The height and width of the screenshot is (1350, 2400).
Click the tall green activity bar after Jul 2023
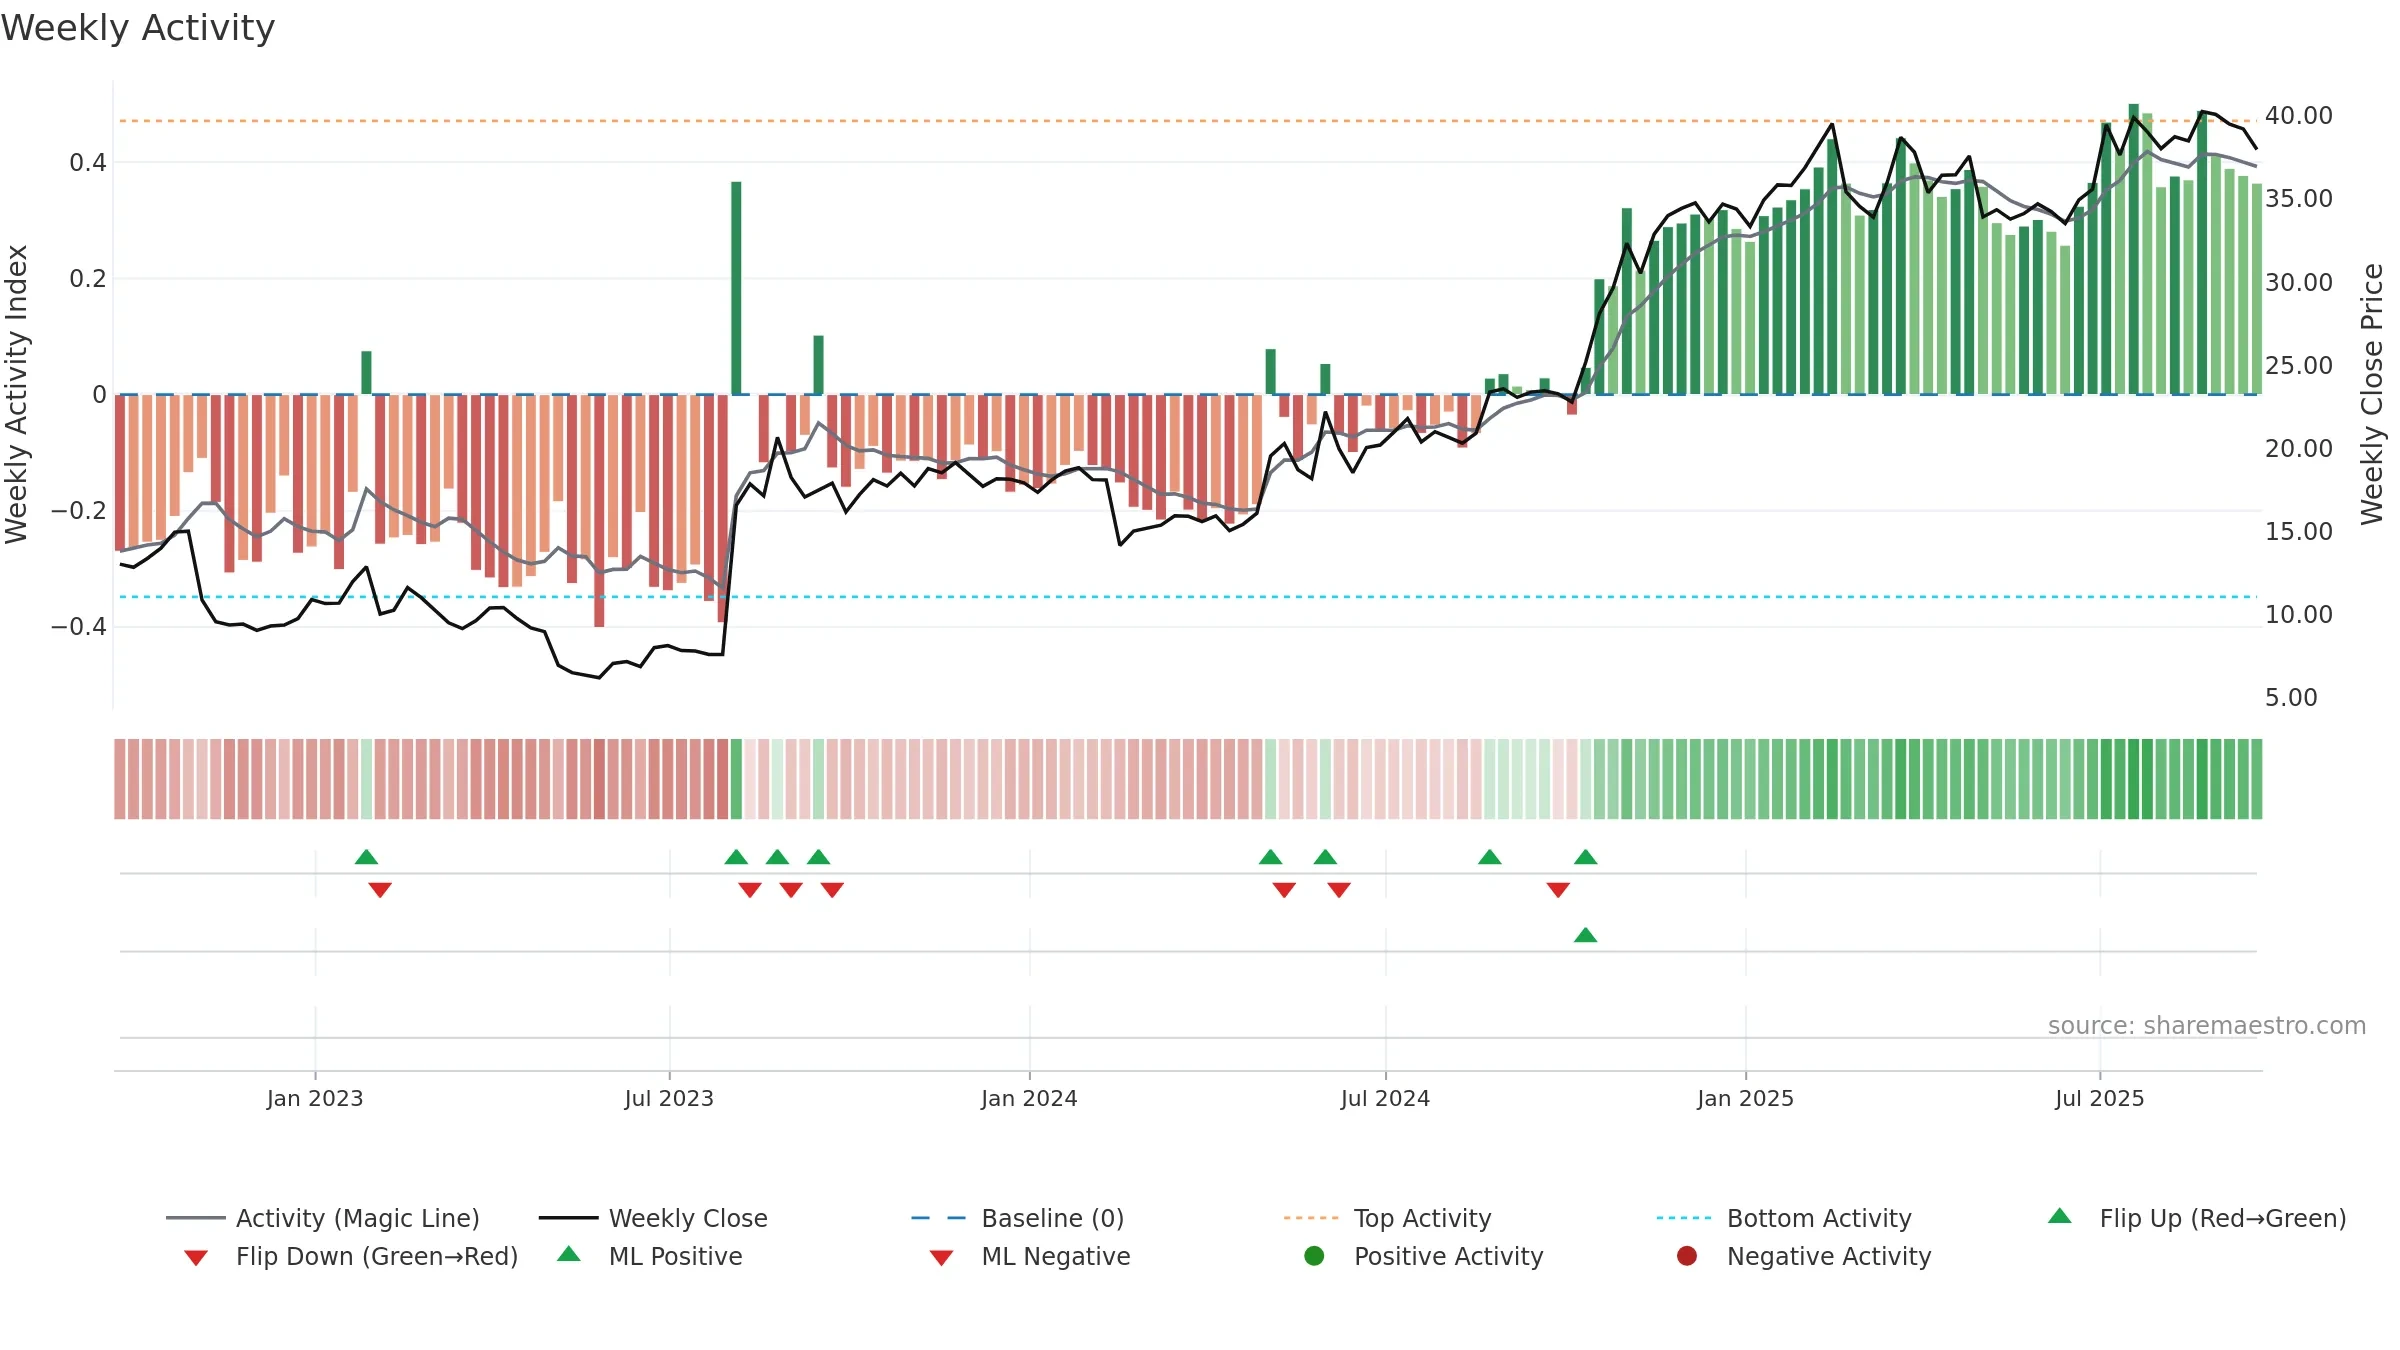pyautogui.click(x=737, y=288)
